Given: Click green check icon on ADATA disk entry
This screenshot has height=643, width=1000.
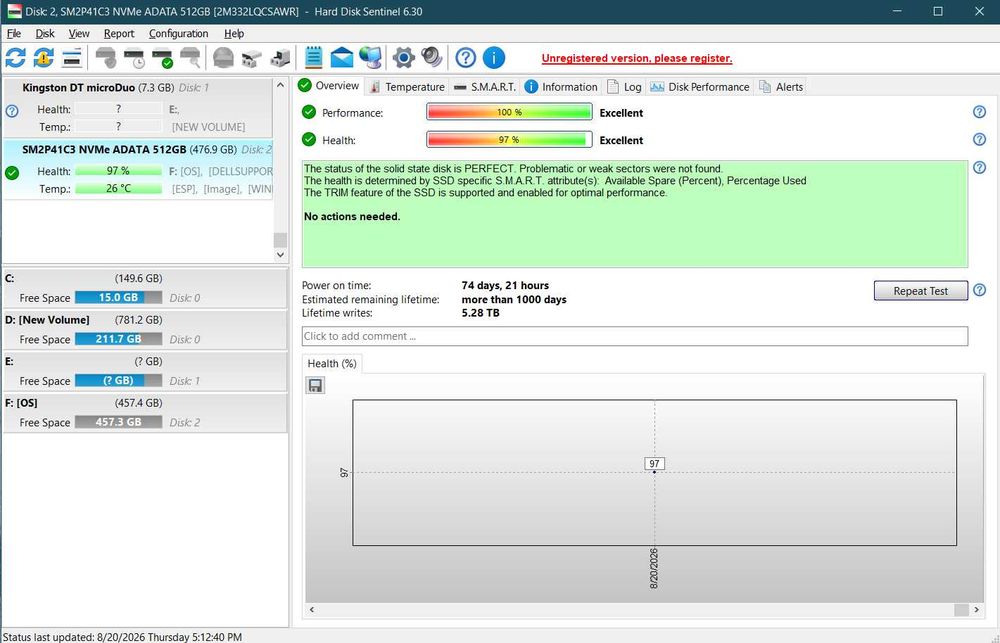Looking at the screenshot, I should 12,173.
